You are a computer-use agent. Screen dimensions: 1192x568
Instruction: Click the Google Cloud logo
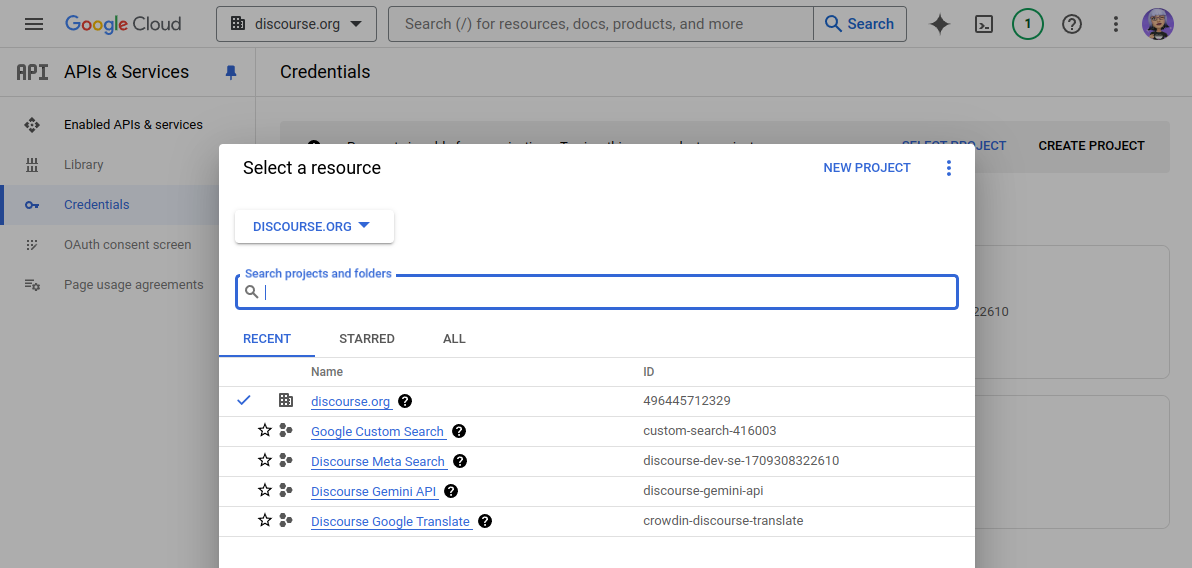[x=123, y=24]
